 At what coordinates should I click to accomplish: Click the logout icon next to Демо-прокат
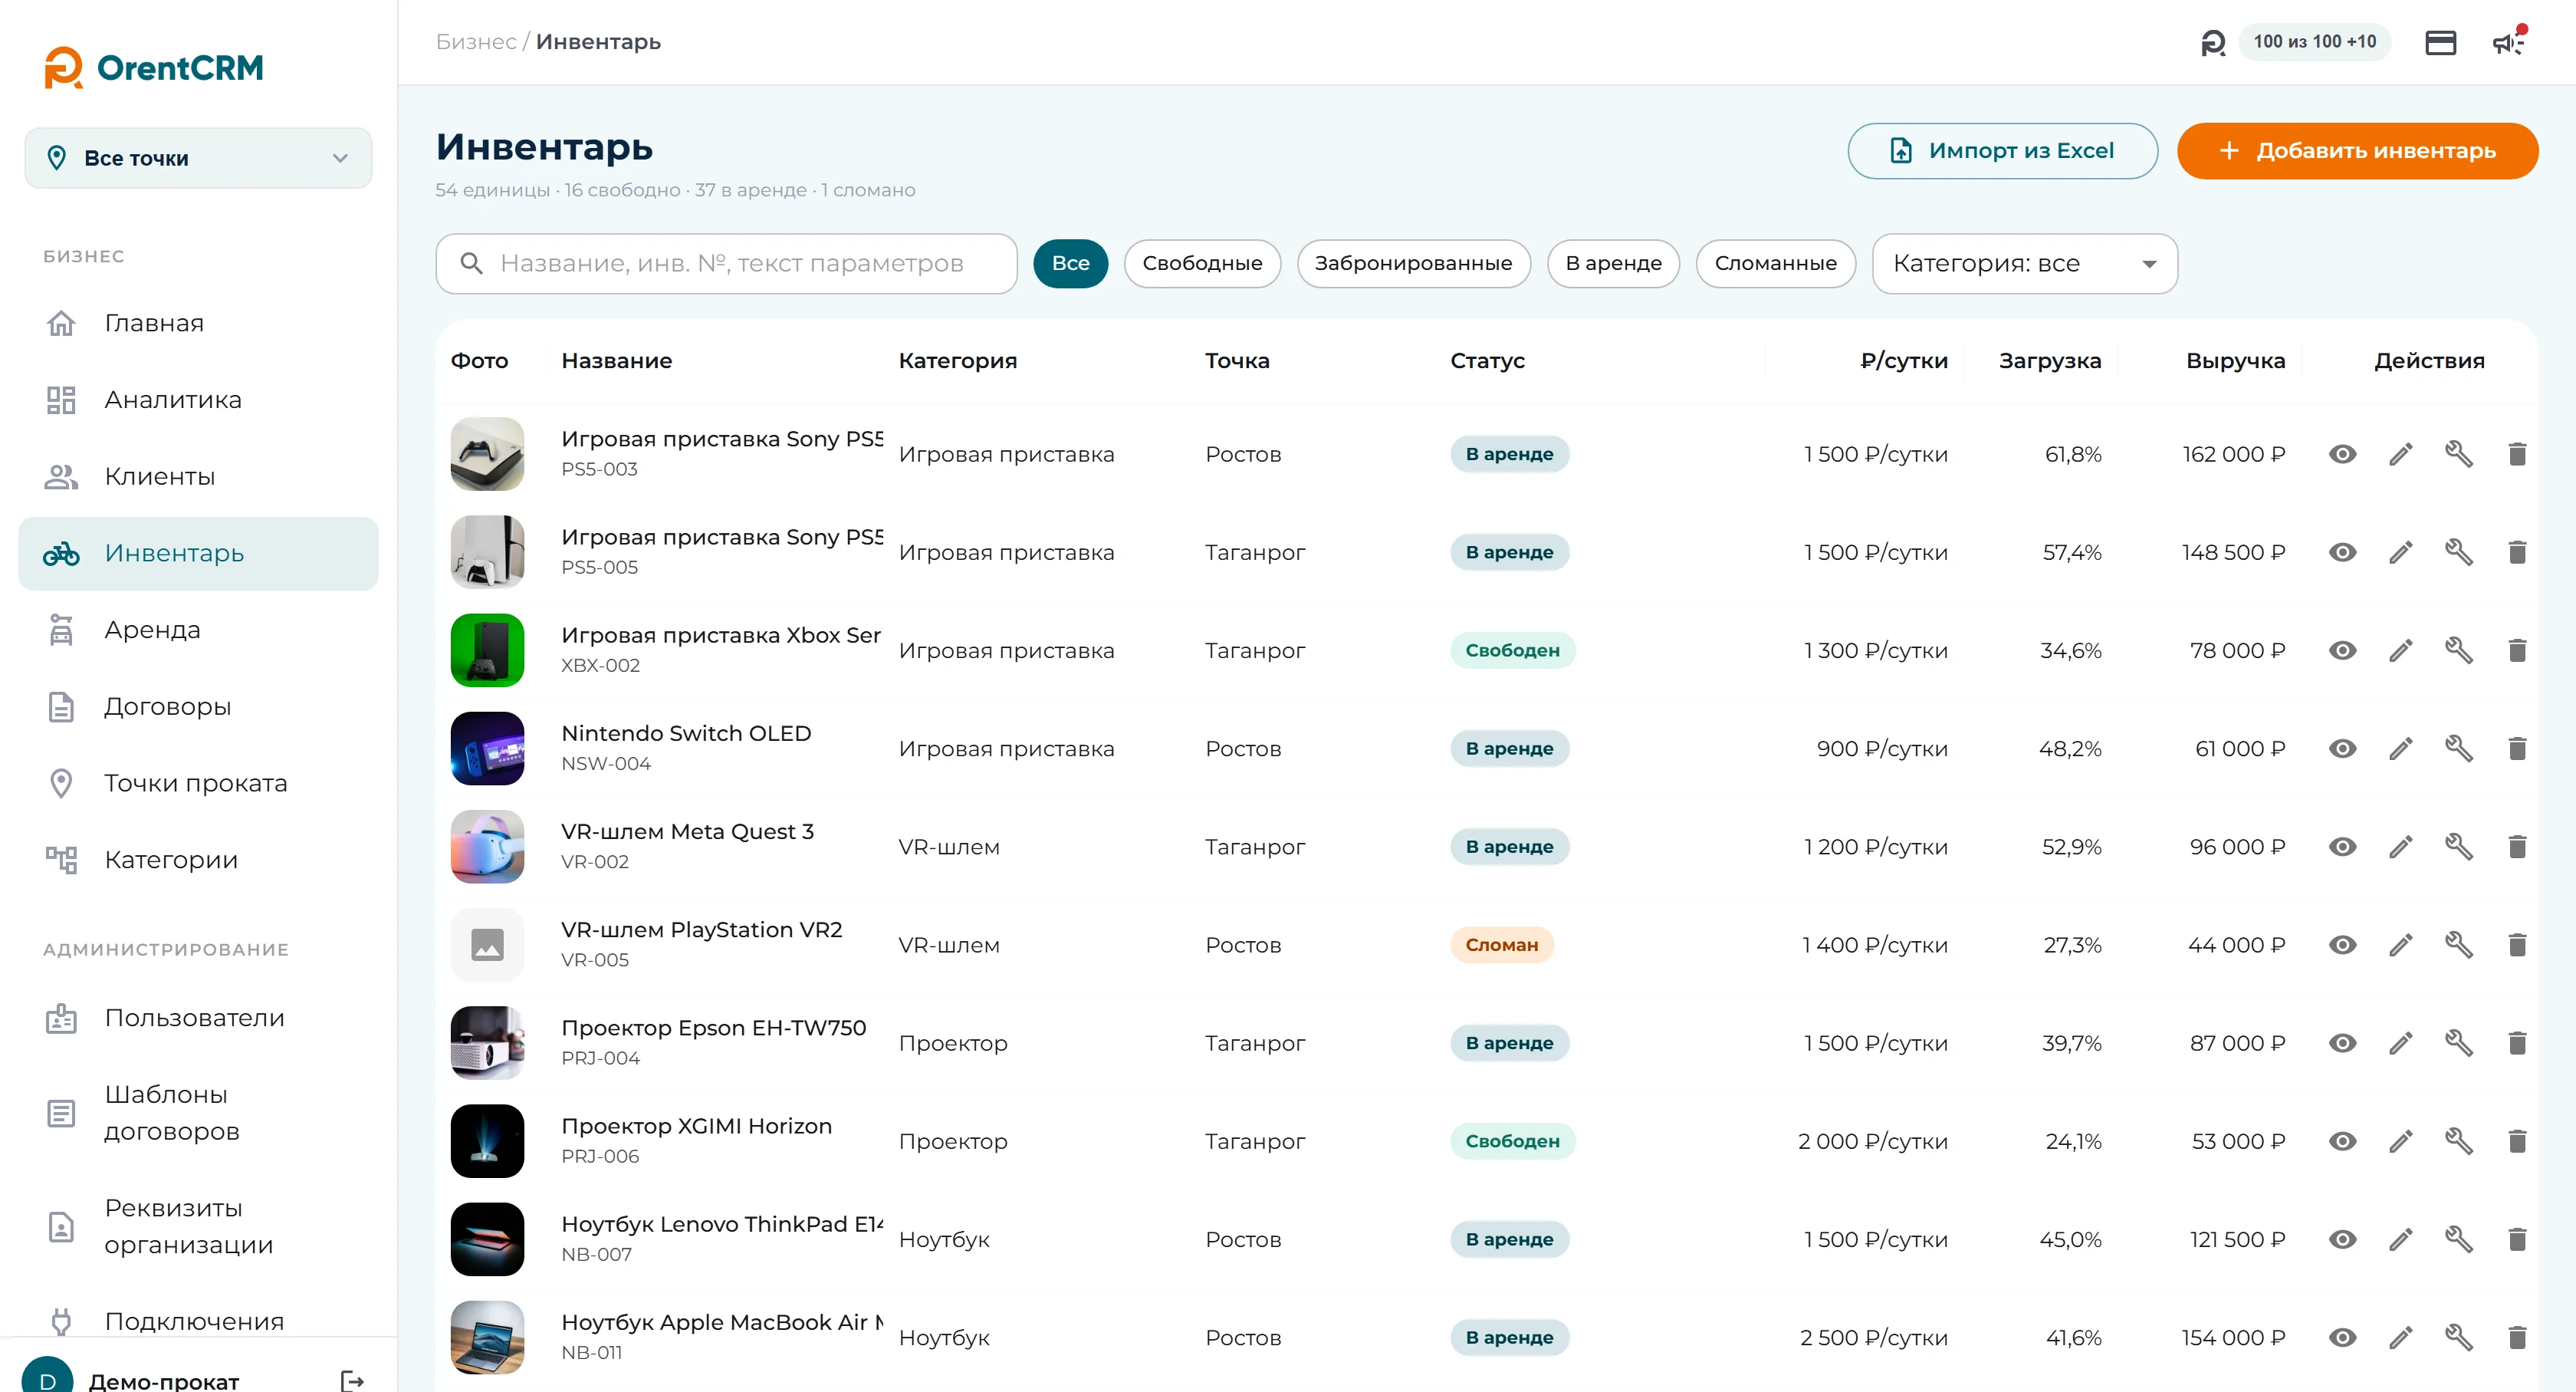(352, 1381)
